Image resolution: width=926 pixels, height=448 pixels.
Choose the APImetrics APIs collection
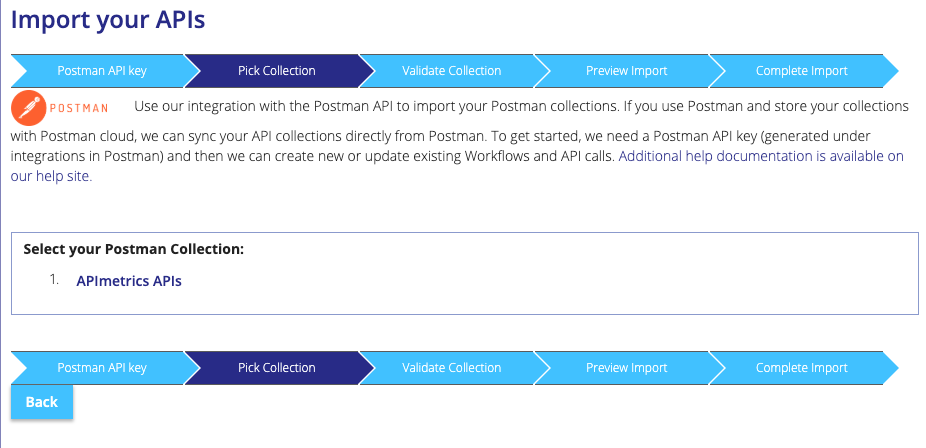129,281
